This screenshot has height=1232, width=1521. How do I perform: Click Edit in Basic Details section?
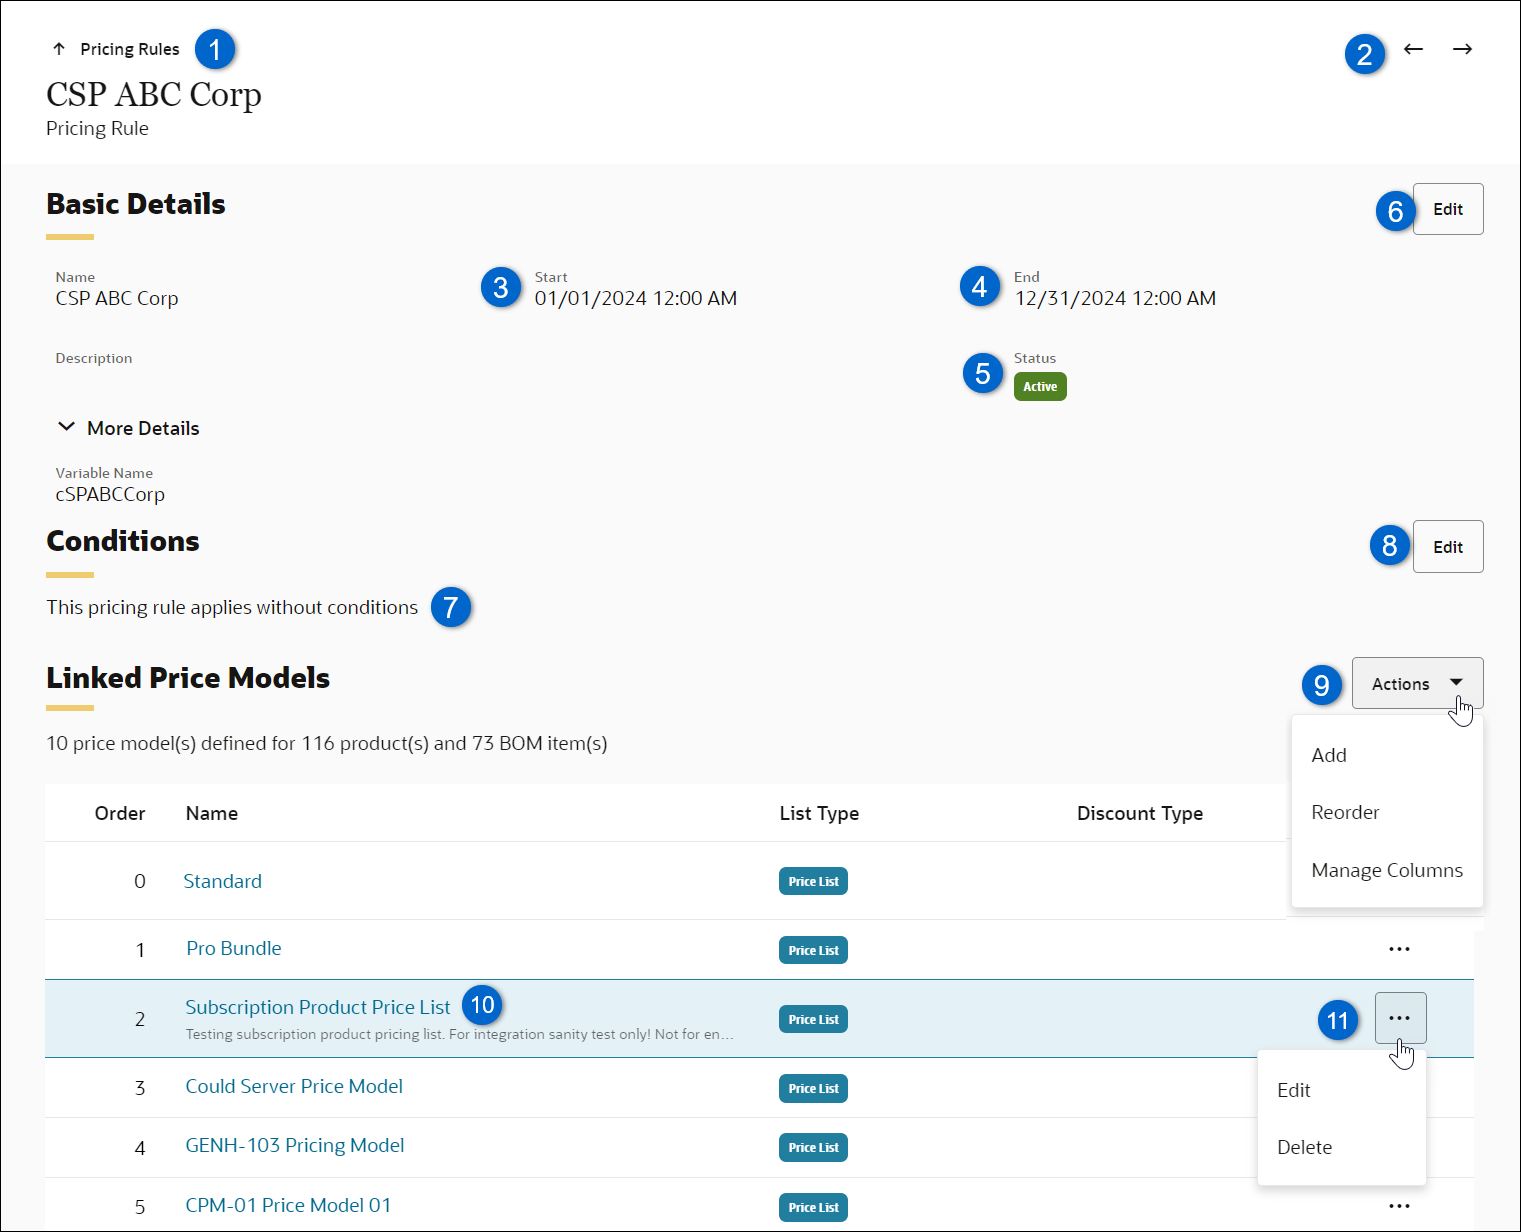1447,209
